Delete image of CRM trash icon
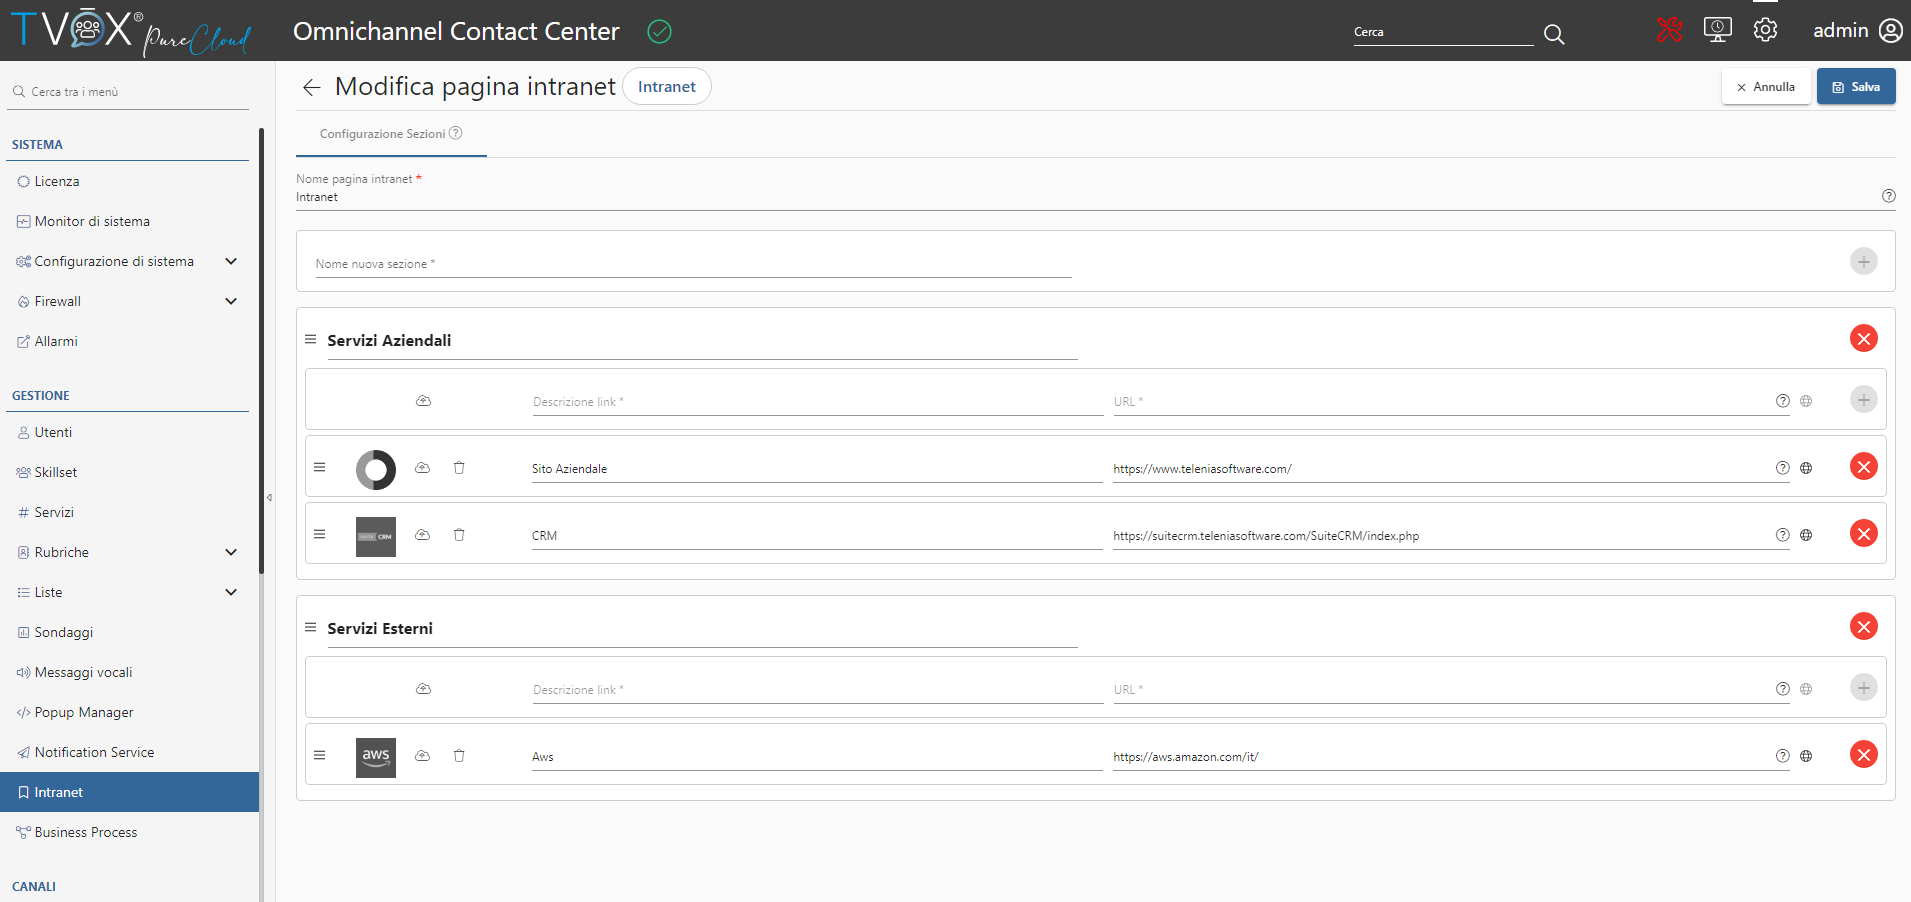Screen dimensions: 1911x902 click(x=459, y=535)
